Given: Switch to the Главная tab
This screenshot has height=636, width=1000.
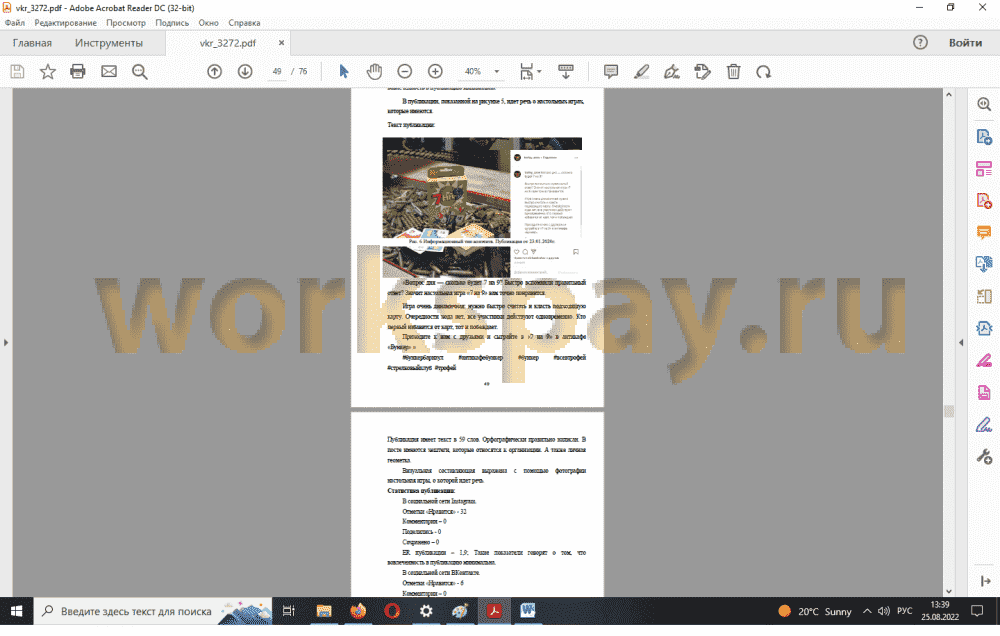Looking at the screenshot, I should pos(32,43).
